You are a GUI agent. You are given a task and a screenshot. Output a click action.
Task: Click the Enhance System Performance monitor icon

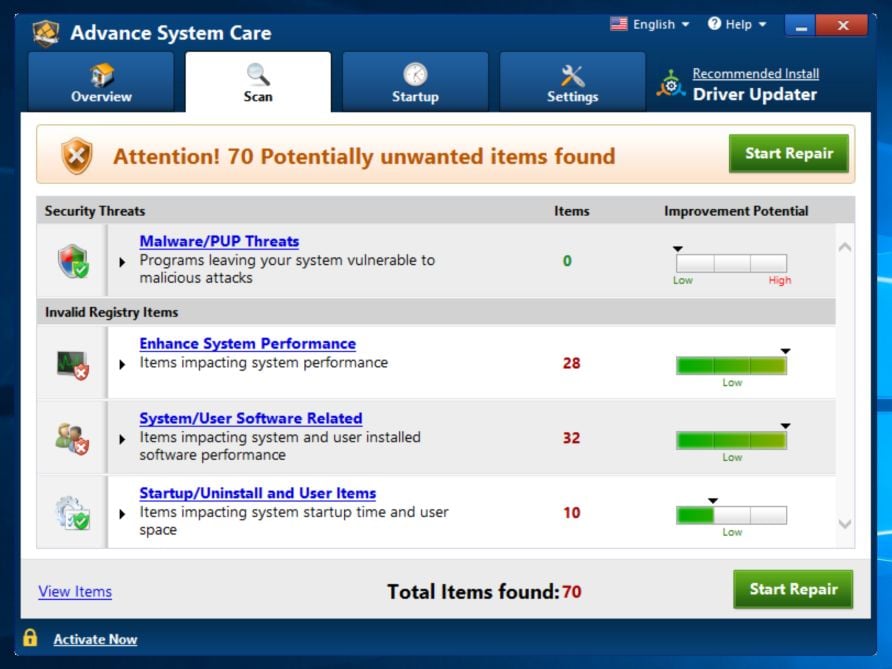click(x=73, y=364)
